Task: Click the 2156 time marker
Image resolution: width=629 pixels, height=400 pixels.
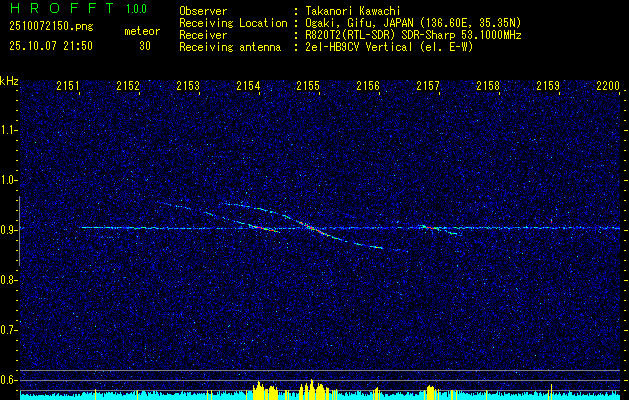Action: pos(368,86)
